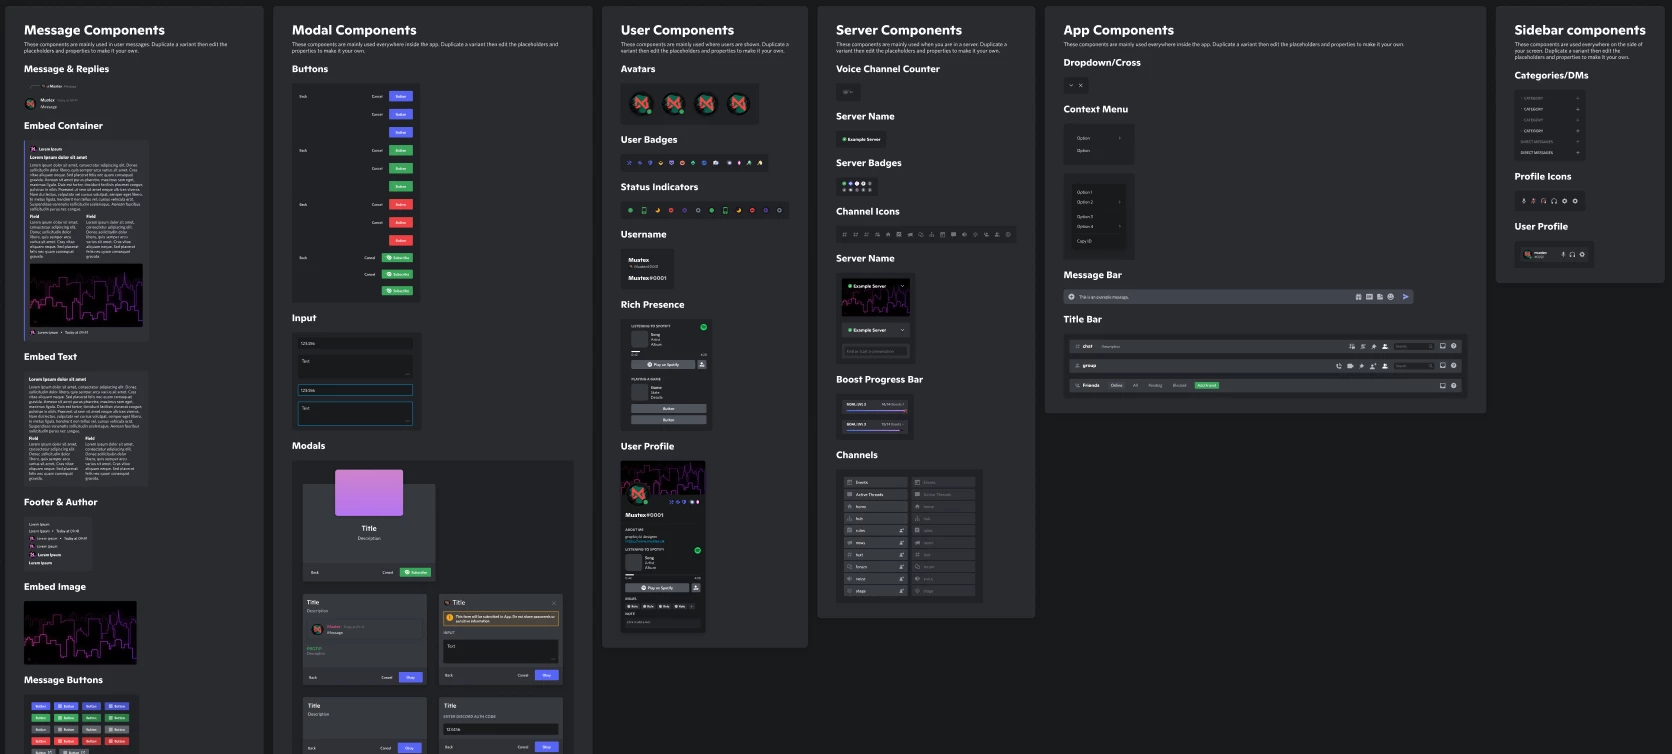The width and height of the screenshot is (1672, 754).
Task: Expand Option 2 submenu in the context menu
Action: tap(1119, 202)
